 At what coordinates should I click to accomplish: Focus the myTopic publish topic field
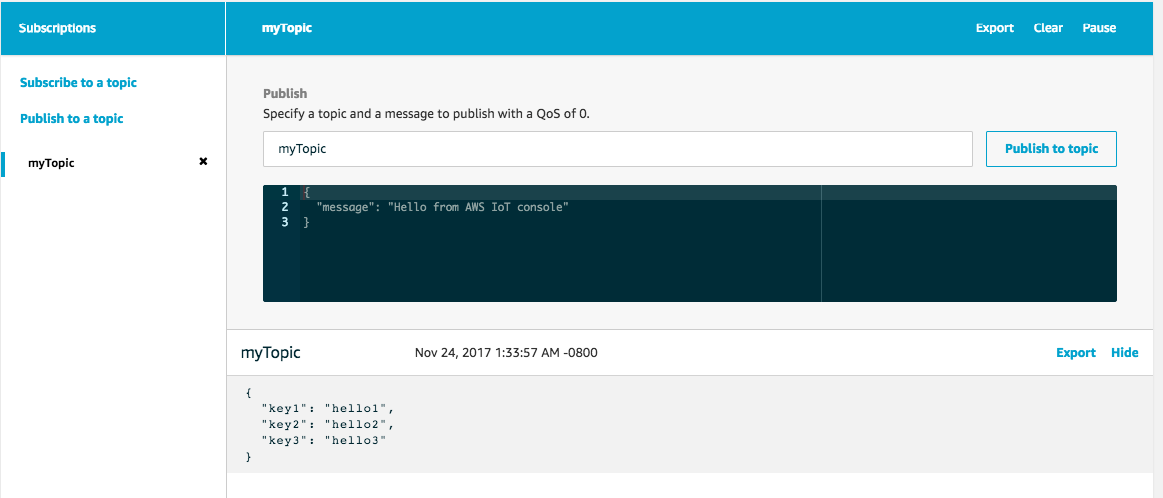pos(617,148)
